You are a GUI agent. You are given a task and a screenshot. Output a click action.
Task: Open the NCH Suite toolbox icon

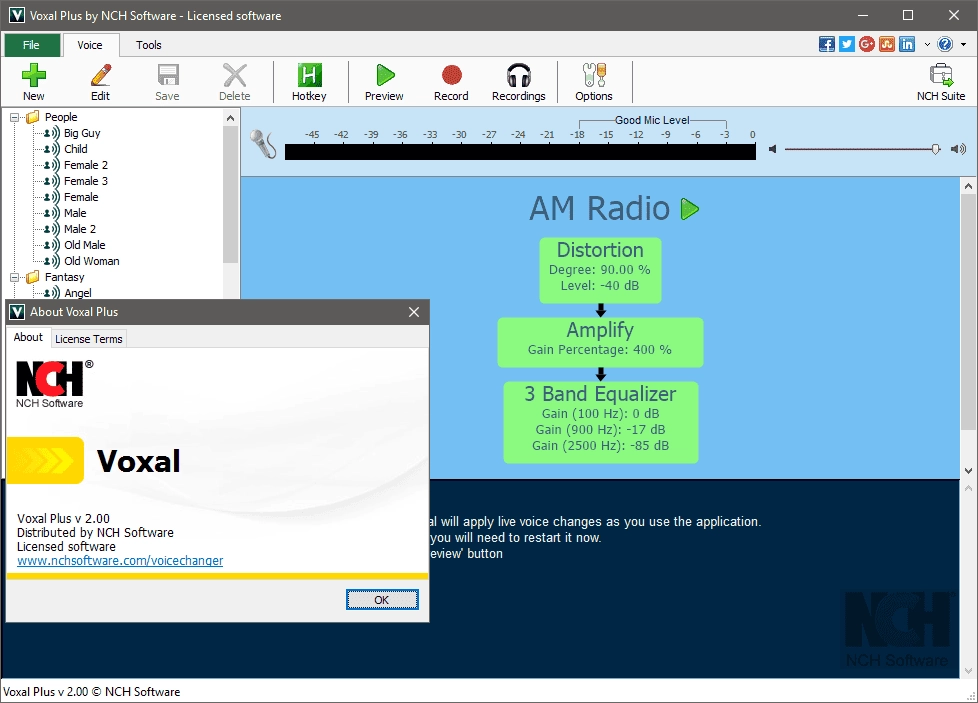coord(941,75)
